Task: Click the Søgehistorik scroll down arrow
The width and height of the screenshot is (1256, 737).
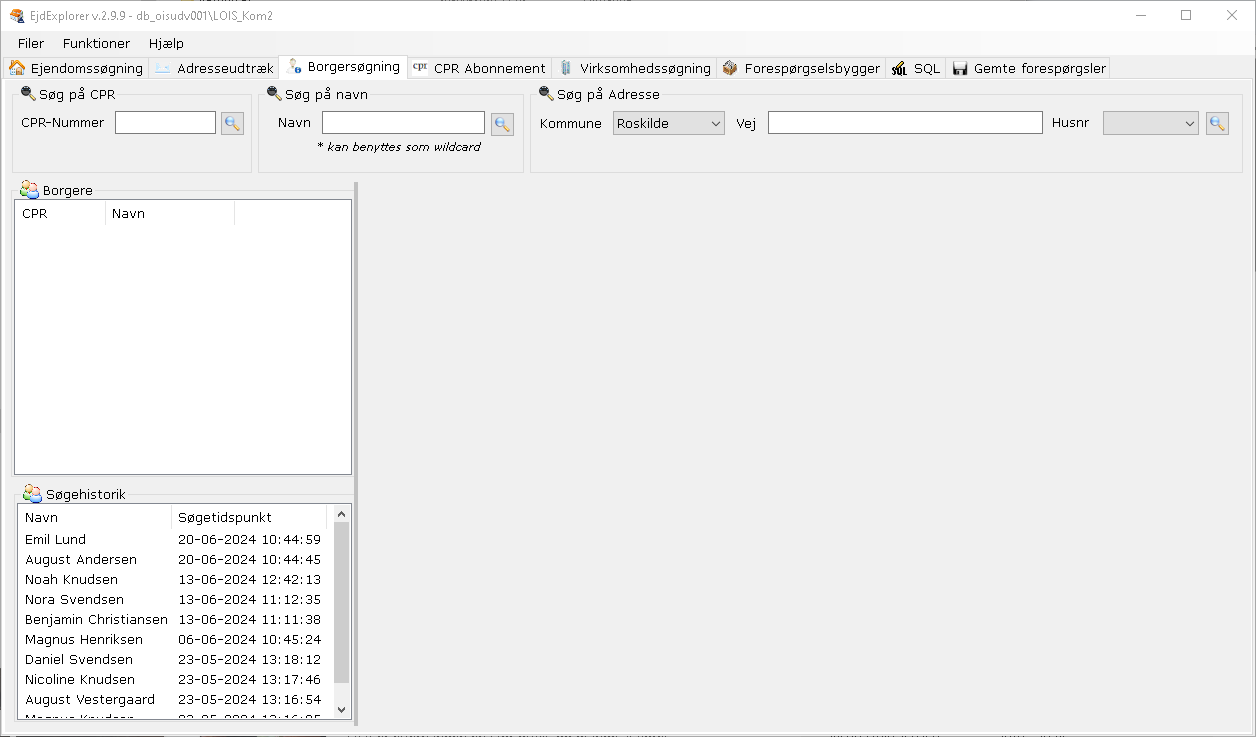Action: tap(341, 708)
